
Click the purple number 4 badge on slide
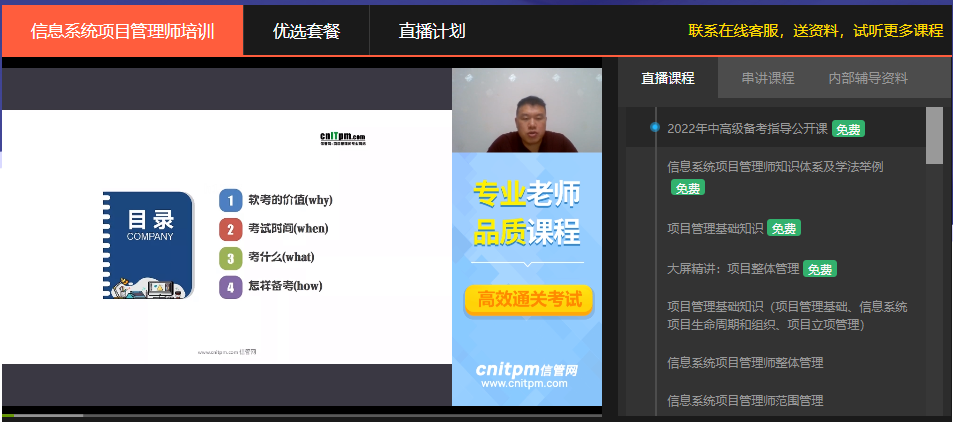coord(230,287)
